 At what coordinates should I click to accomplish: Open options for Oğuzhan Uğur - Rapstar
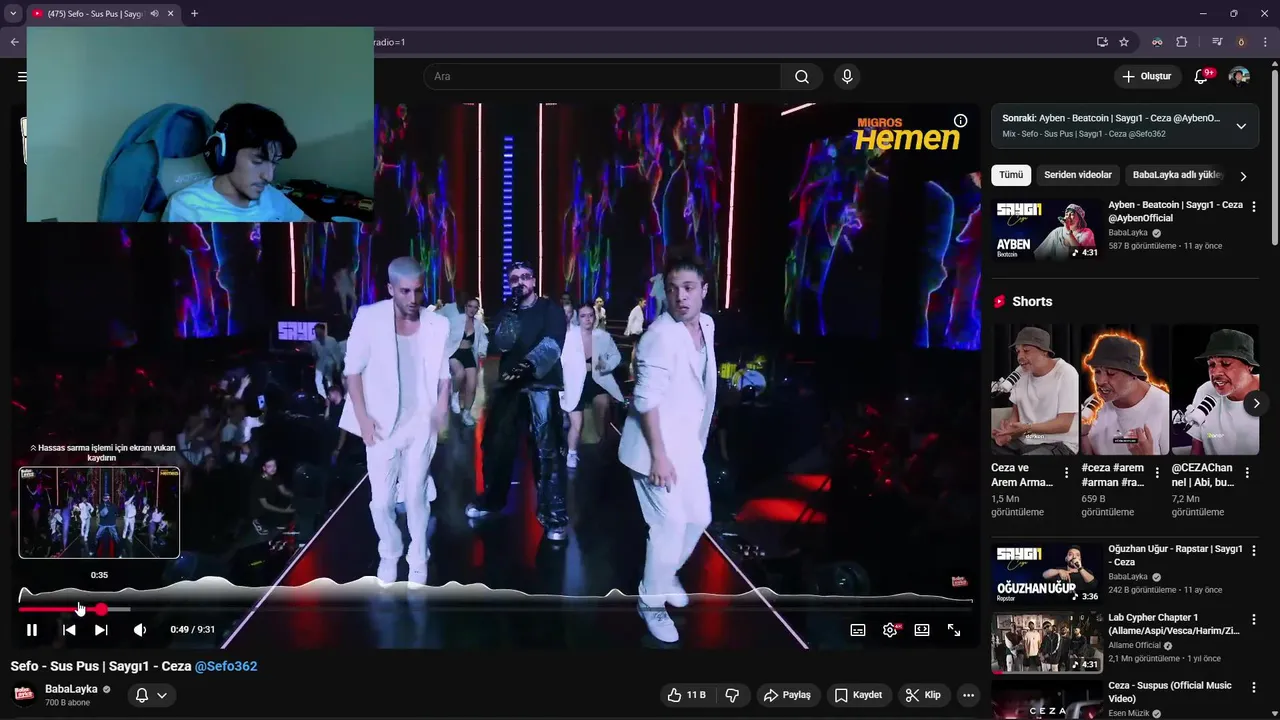pyautogui.click(x=1254, y=550)
